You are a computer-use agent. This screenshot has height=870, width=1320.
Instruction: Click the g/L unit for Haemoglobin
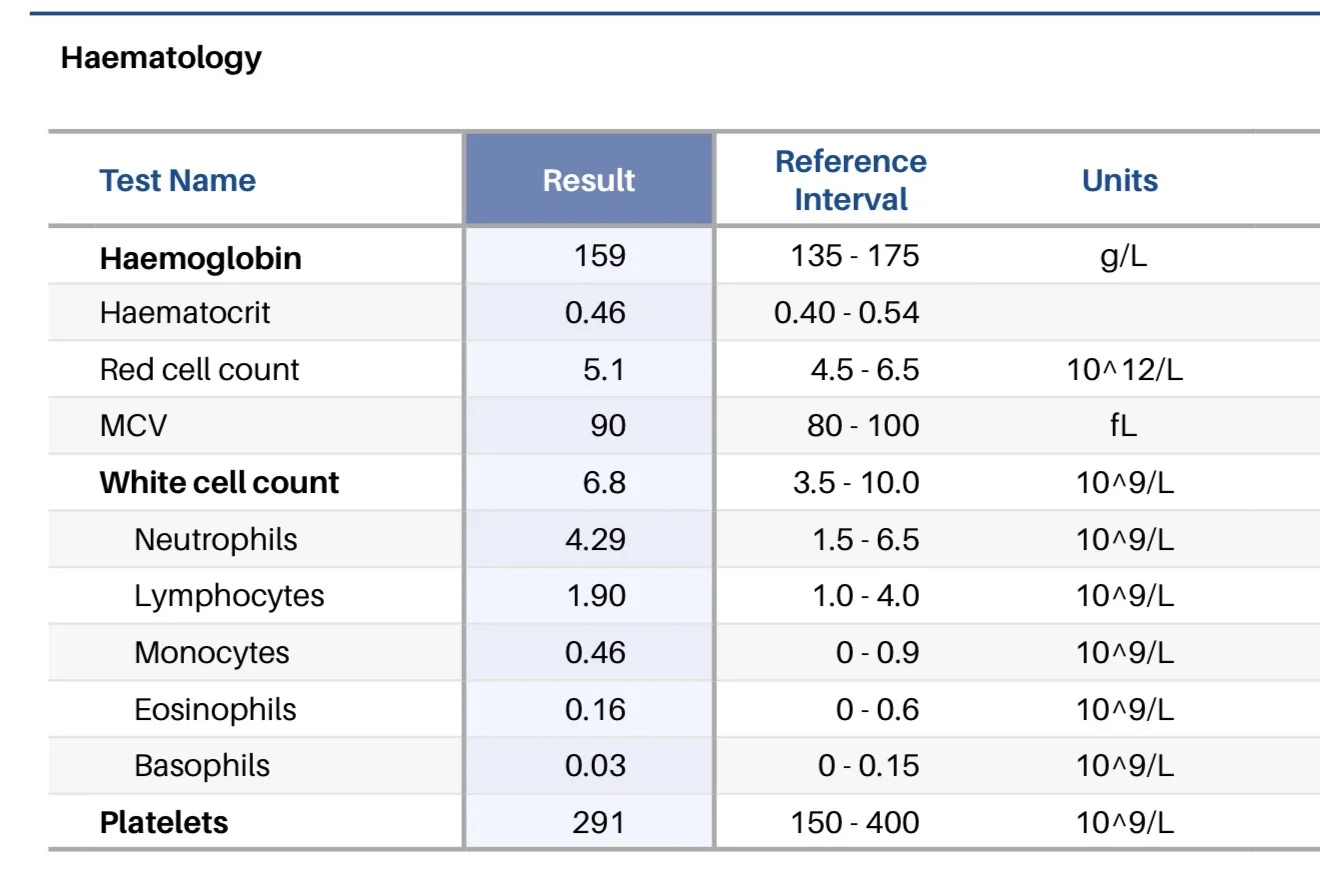tap(1123, 257)
